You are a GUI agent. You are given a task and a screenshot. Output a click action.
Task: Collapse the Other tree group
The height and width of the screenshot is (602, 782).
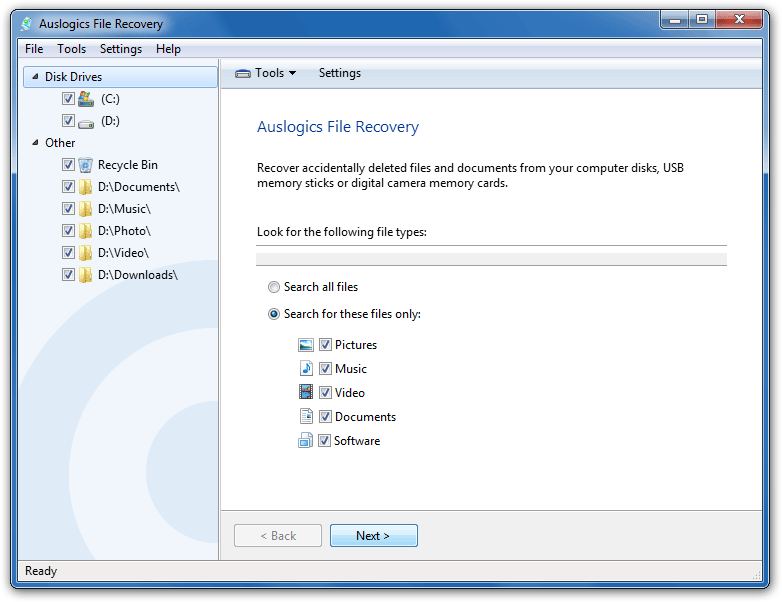[x=35, y=143]
